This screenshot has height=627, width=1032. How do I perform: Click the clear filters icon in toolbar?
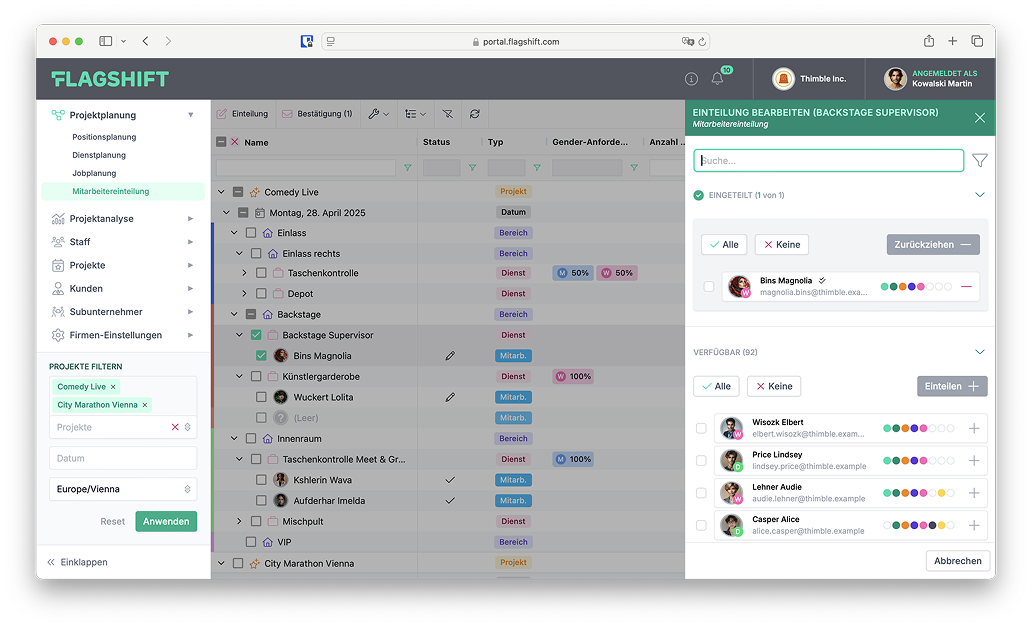(447, 114)
